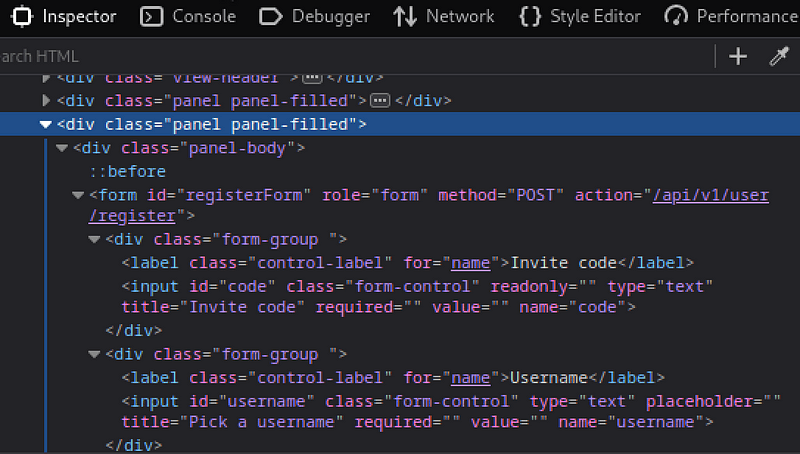Expand the view-header div node
The image size is (800, 454).
45,77
